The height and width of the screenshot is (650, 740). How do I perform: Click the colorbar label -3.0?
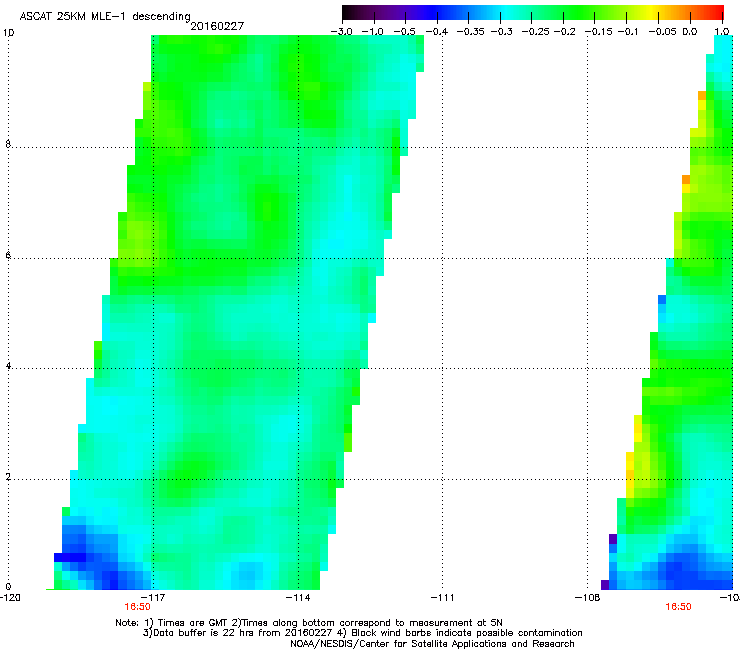click(342, 32)
